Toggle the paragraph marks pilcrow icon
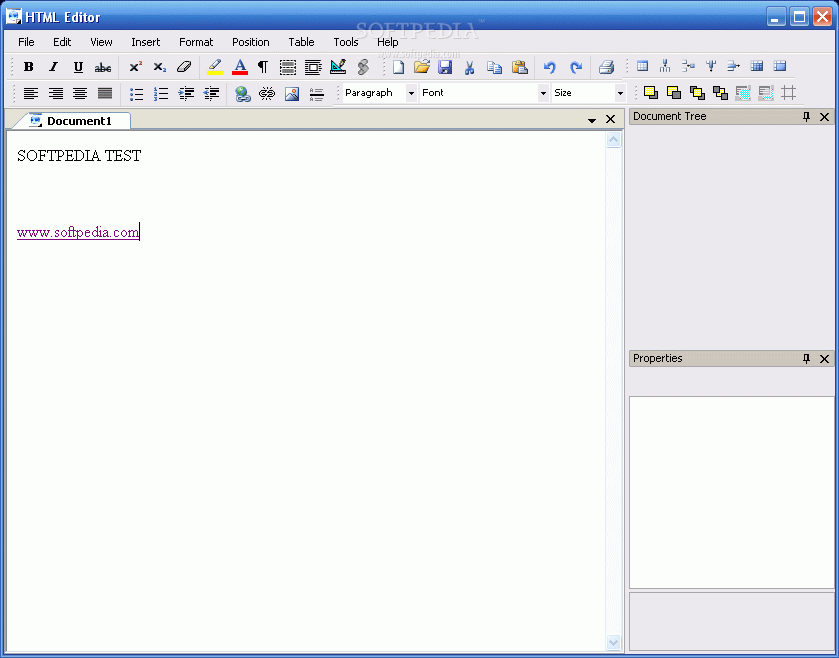Screen dimensions: 839x658 (x=263, y=67)
